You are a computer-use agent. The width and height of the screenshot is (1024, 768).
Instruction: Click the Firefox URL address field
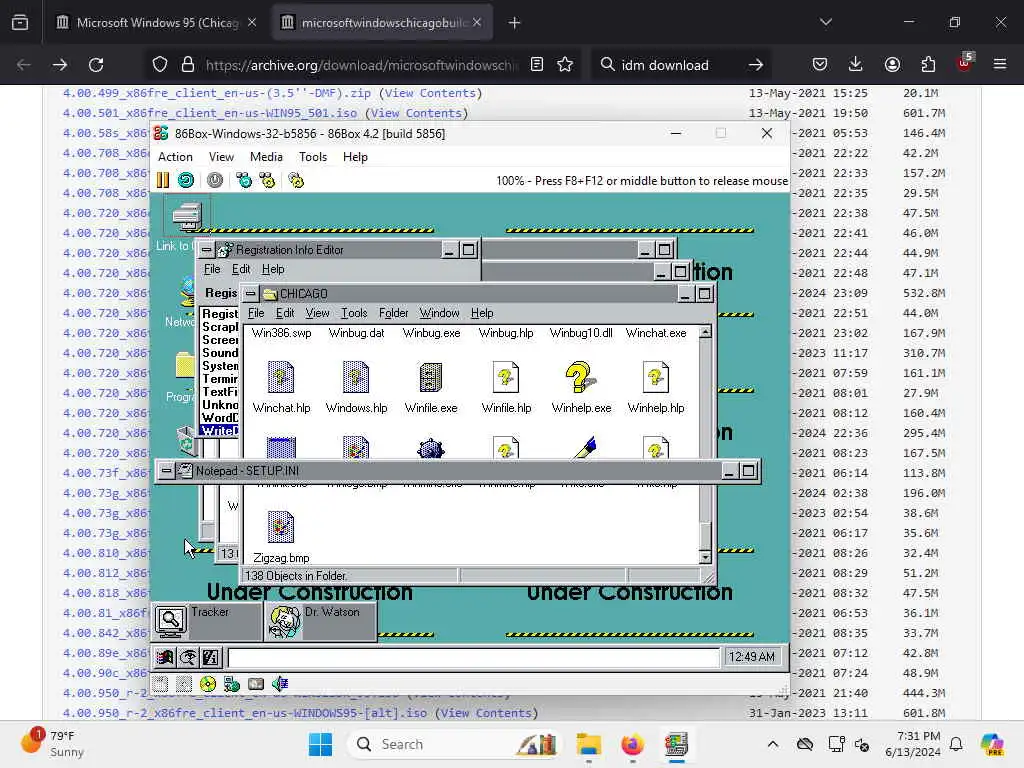[362, 65]
